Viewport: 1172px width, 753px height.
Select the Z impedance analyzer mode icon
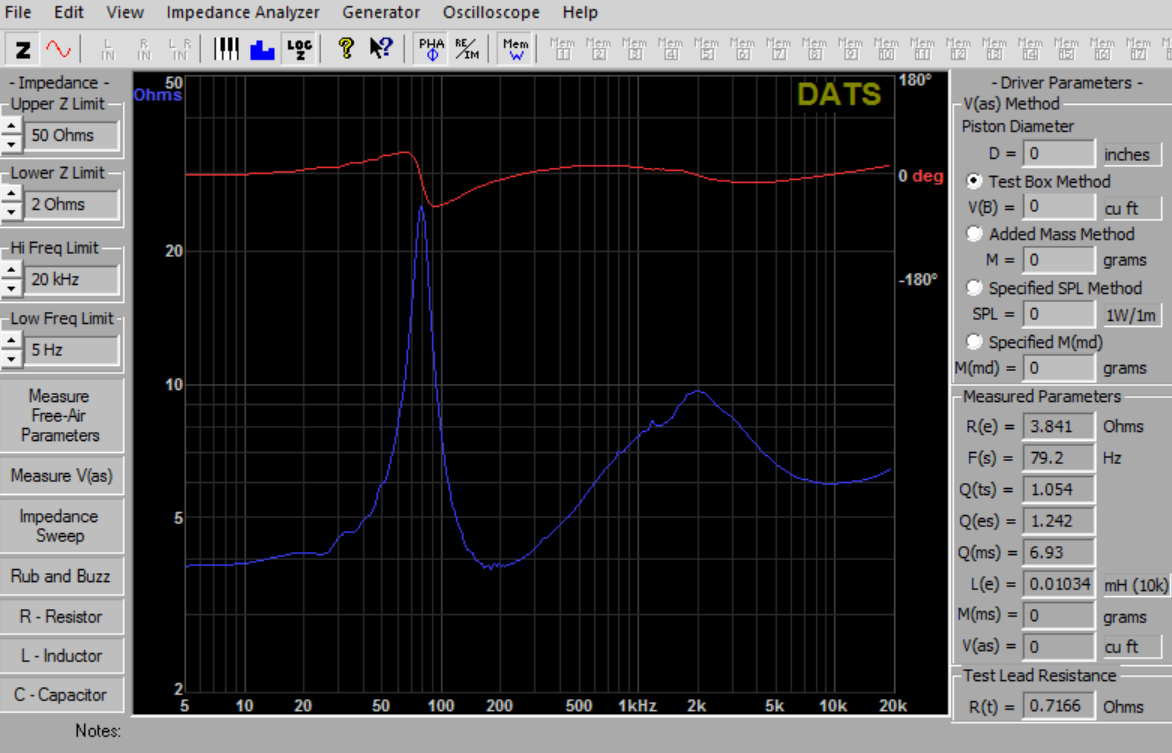[23, 49]
